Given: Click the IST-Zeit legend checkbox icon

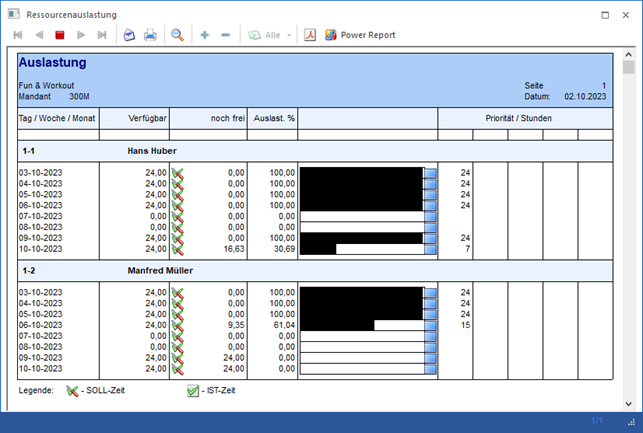Looking at the screenshot, I should [x=193, y=391].
